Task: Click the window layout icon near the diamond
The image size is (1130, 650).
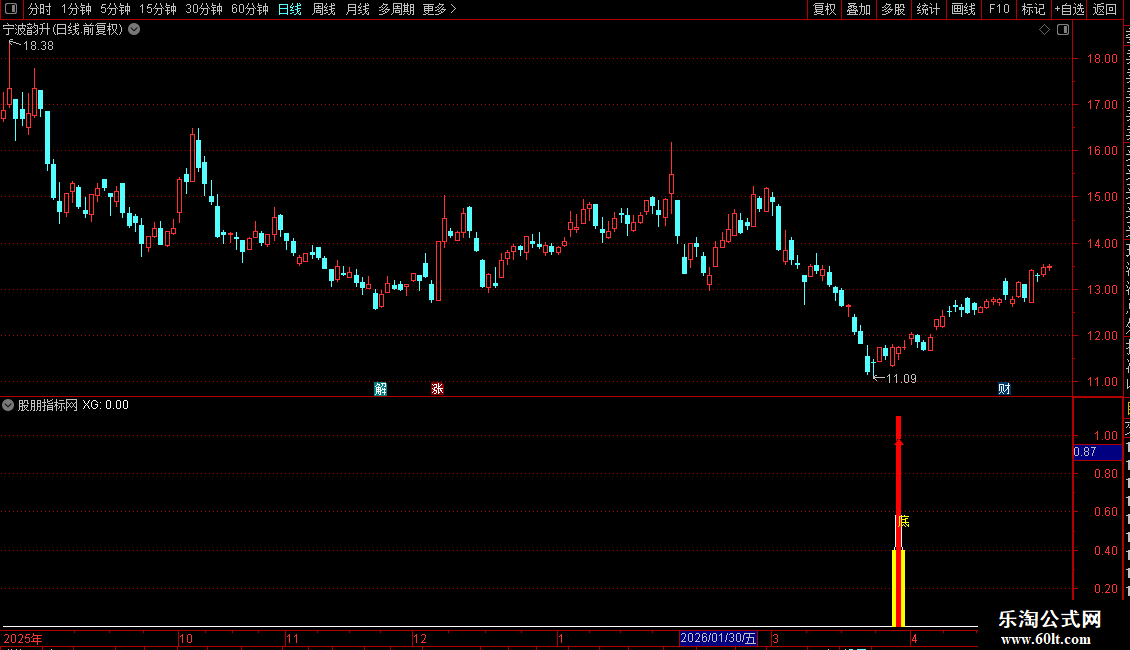Action: pyautogui.click(x=1063, y=30)
